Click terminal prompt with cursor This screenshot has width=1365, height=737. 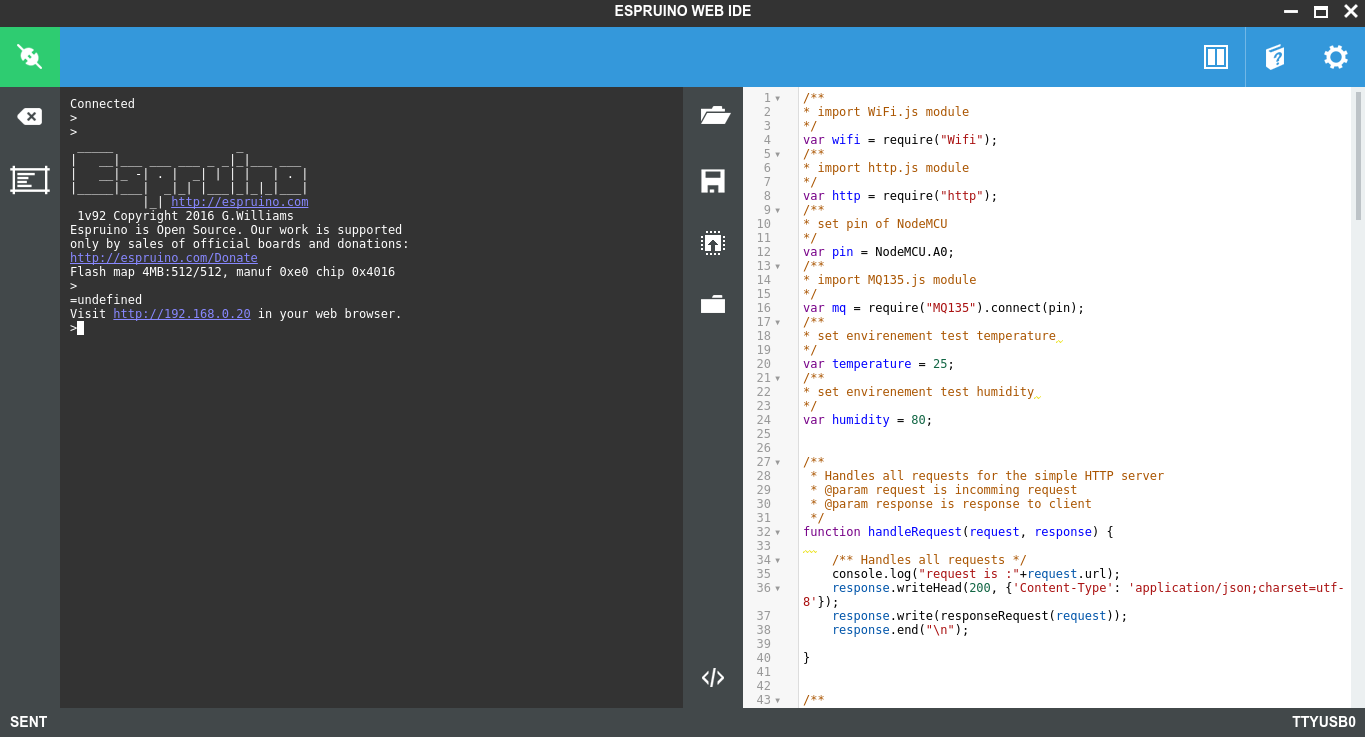click(77, 328)
